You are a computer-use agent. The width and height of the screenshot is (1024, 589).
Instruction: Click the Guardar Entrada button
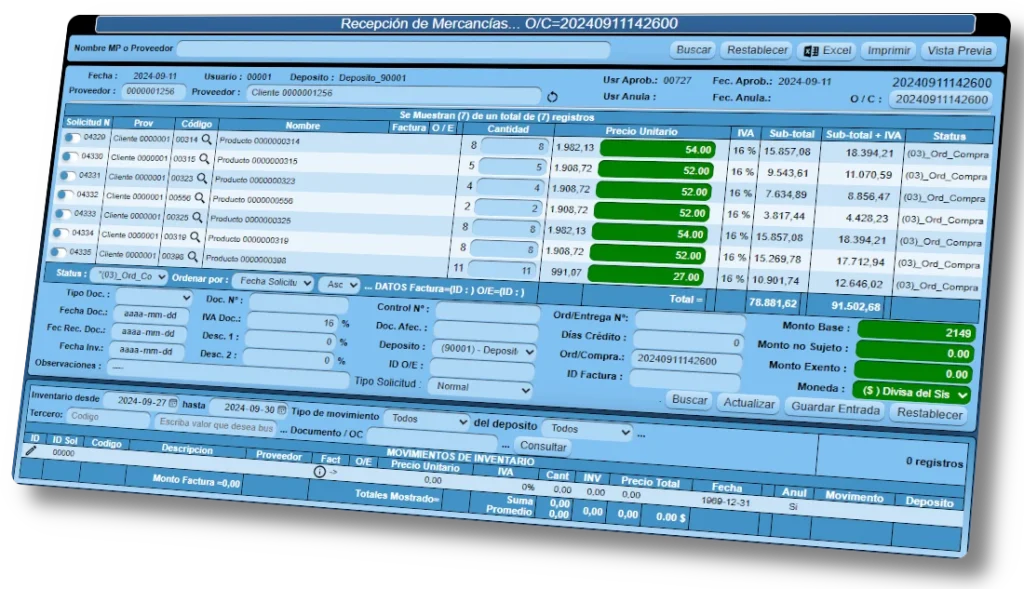(x=835, y=410)
